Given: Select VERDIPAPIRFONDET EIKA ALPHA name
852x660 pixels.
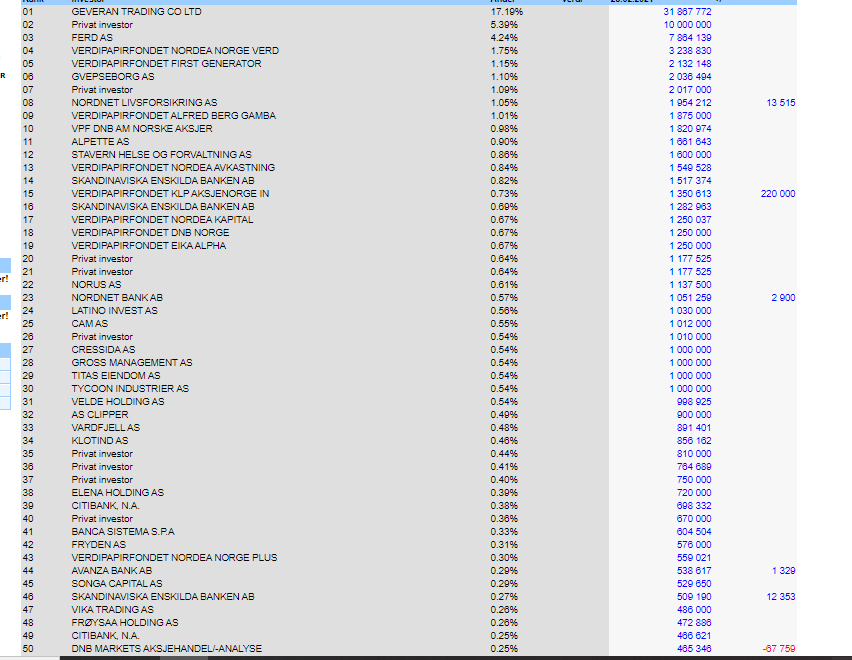Looking at the screenshot, I should pos(149,246).
